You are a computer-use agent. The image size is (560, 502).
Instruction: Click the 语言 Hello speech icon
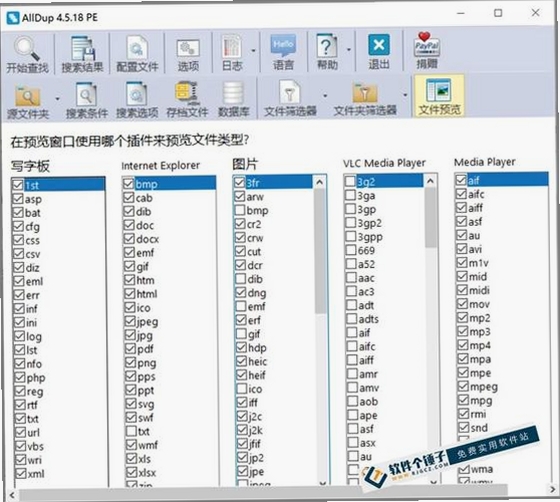click(x=283, y=46)
